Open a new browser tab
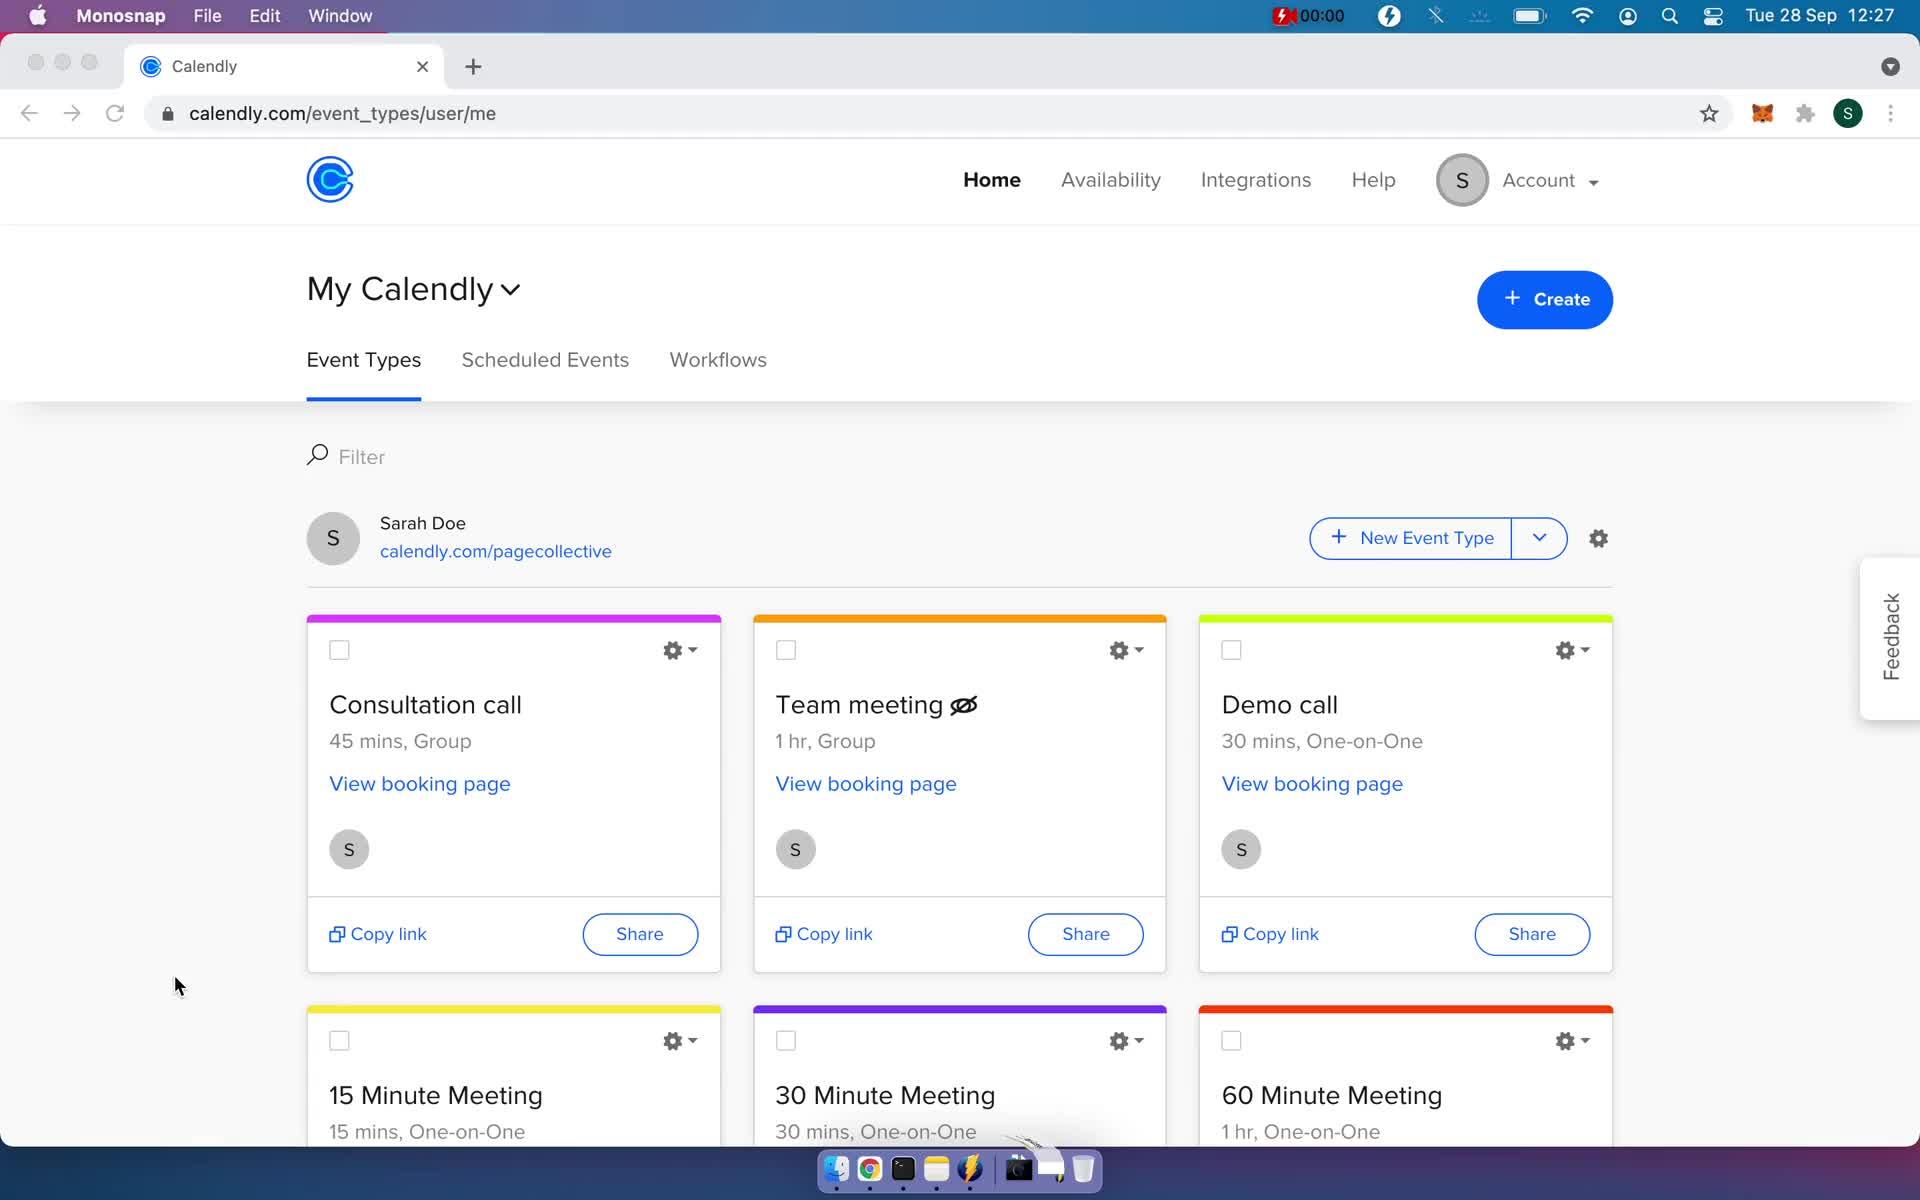 [x=473, y=66]
